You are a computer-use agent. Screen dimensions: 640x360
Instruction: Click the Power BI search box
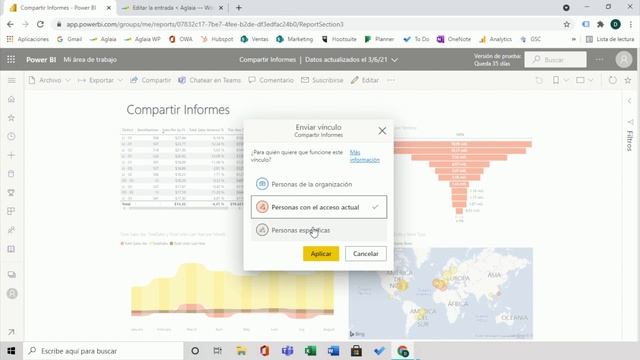coord(556,60)
